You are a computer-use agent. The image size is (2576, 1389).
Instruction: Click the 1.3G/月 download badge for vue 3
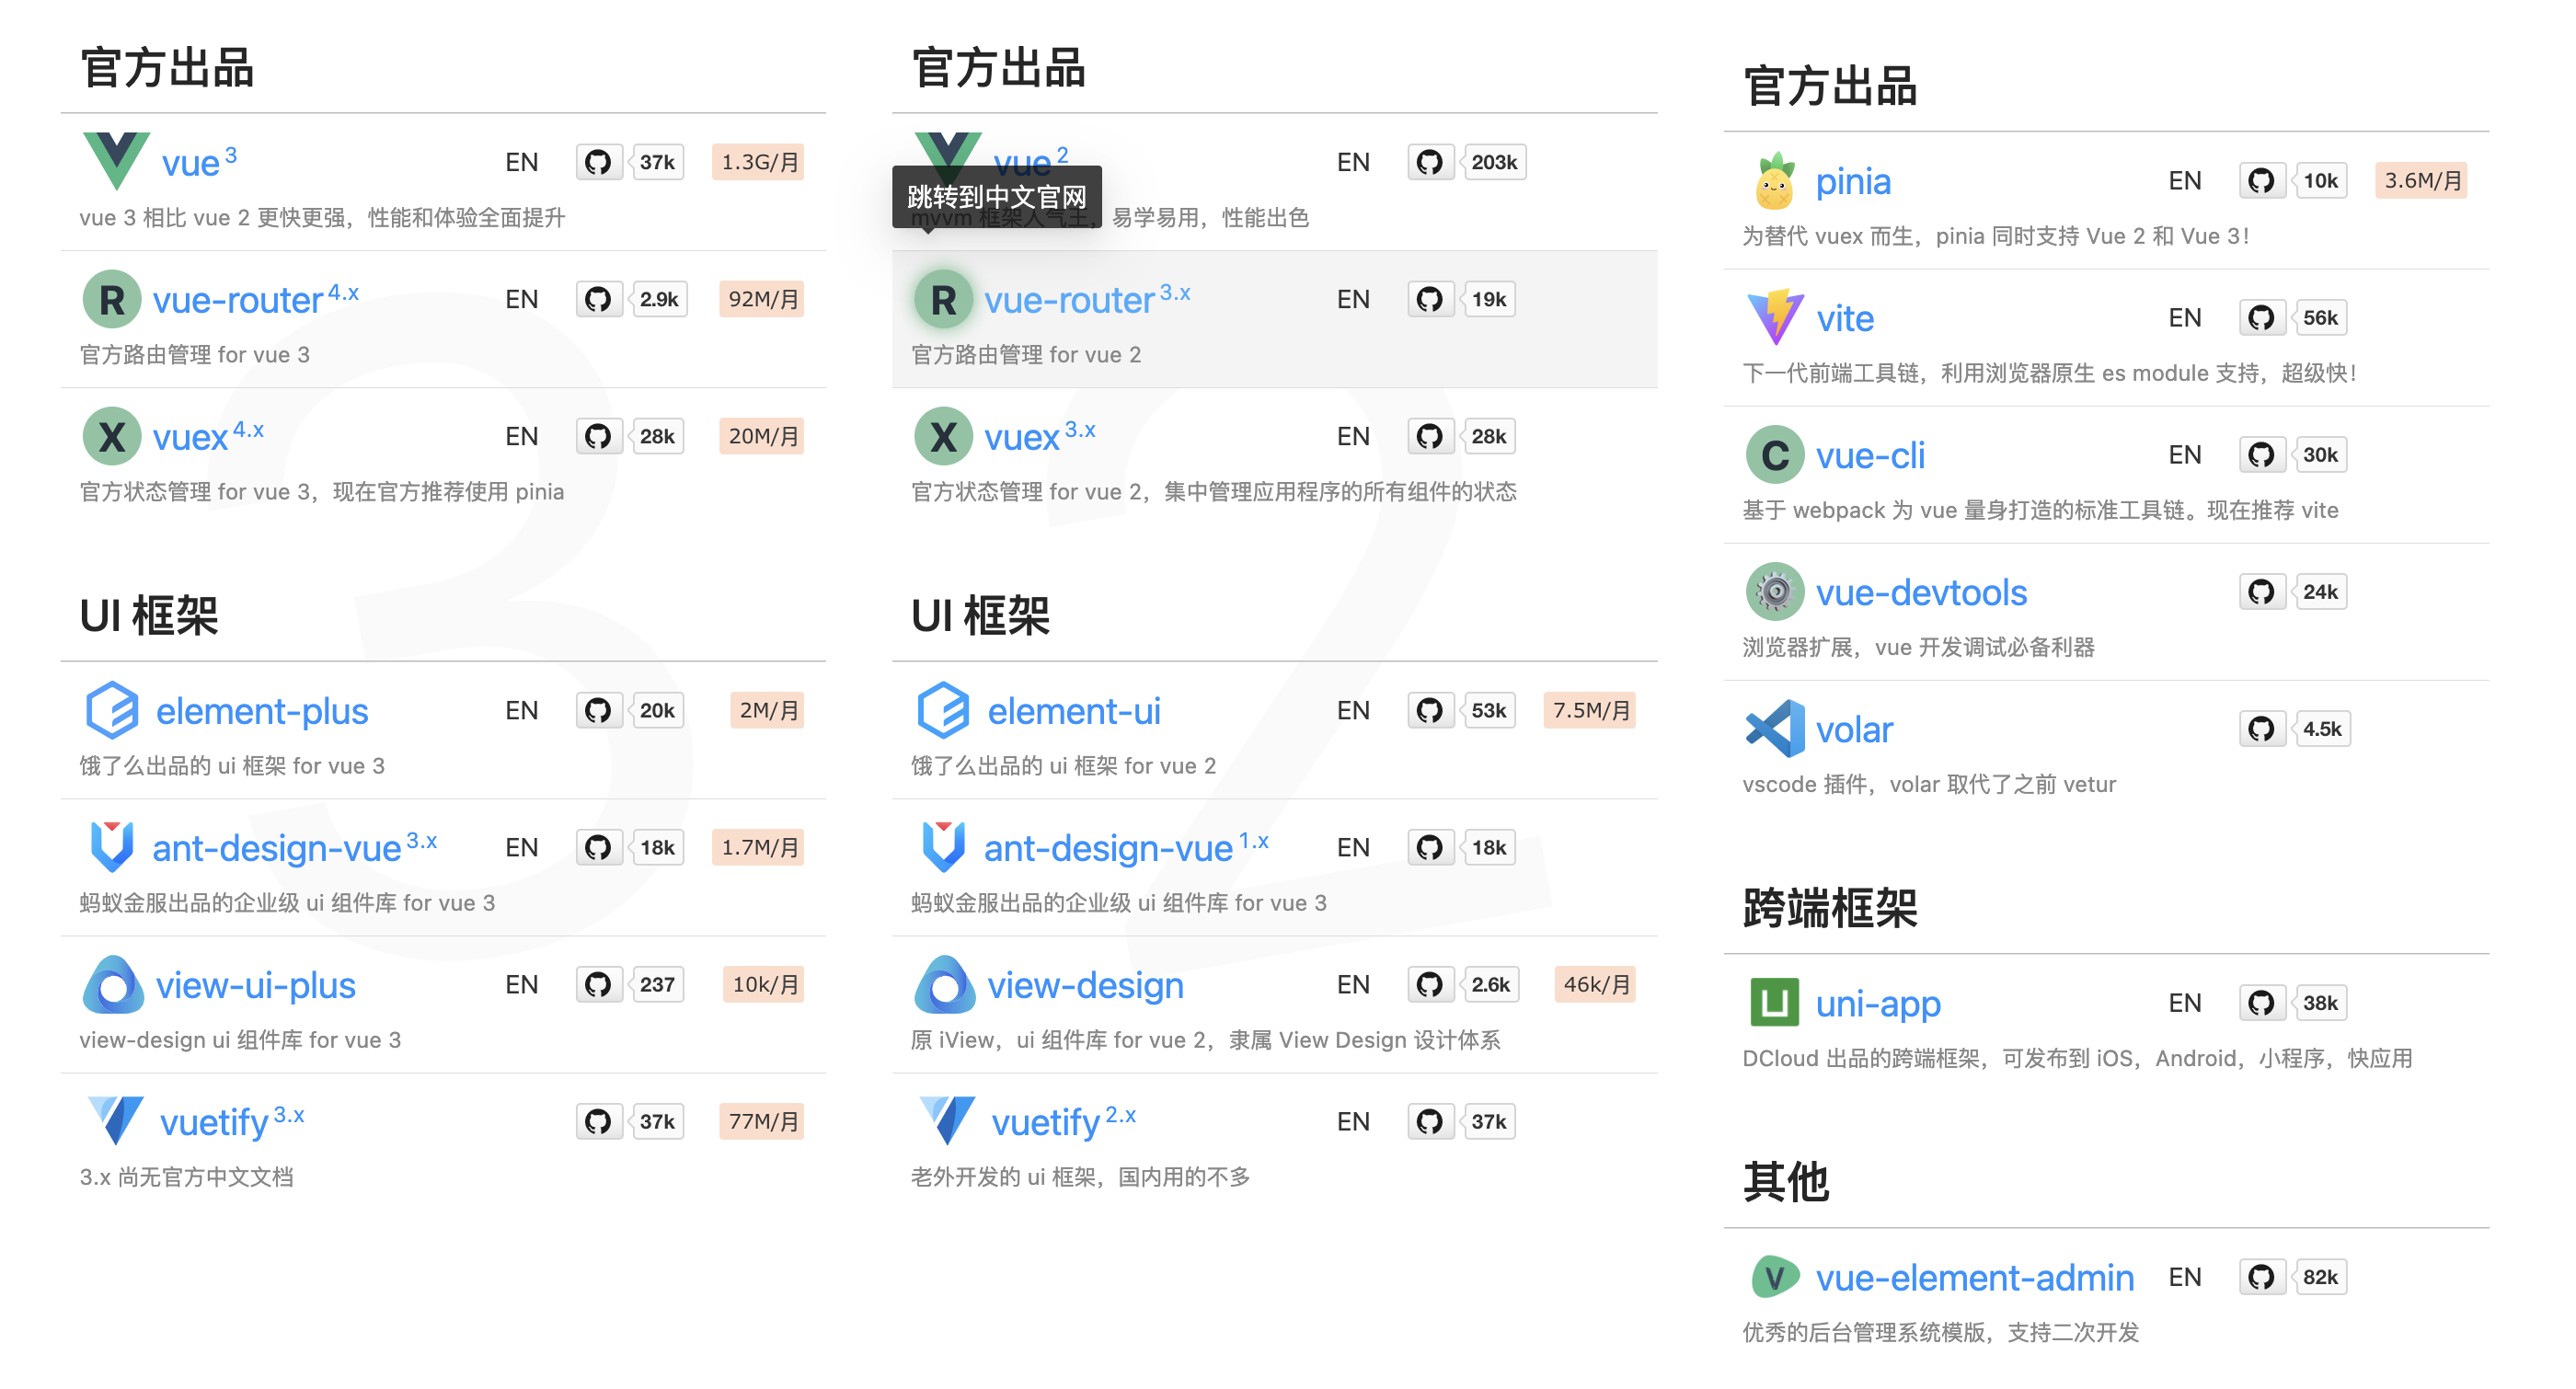tap(760, 162)
